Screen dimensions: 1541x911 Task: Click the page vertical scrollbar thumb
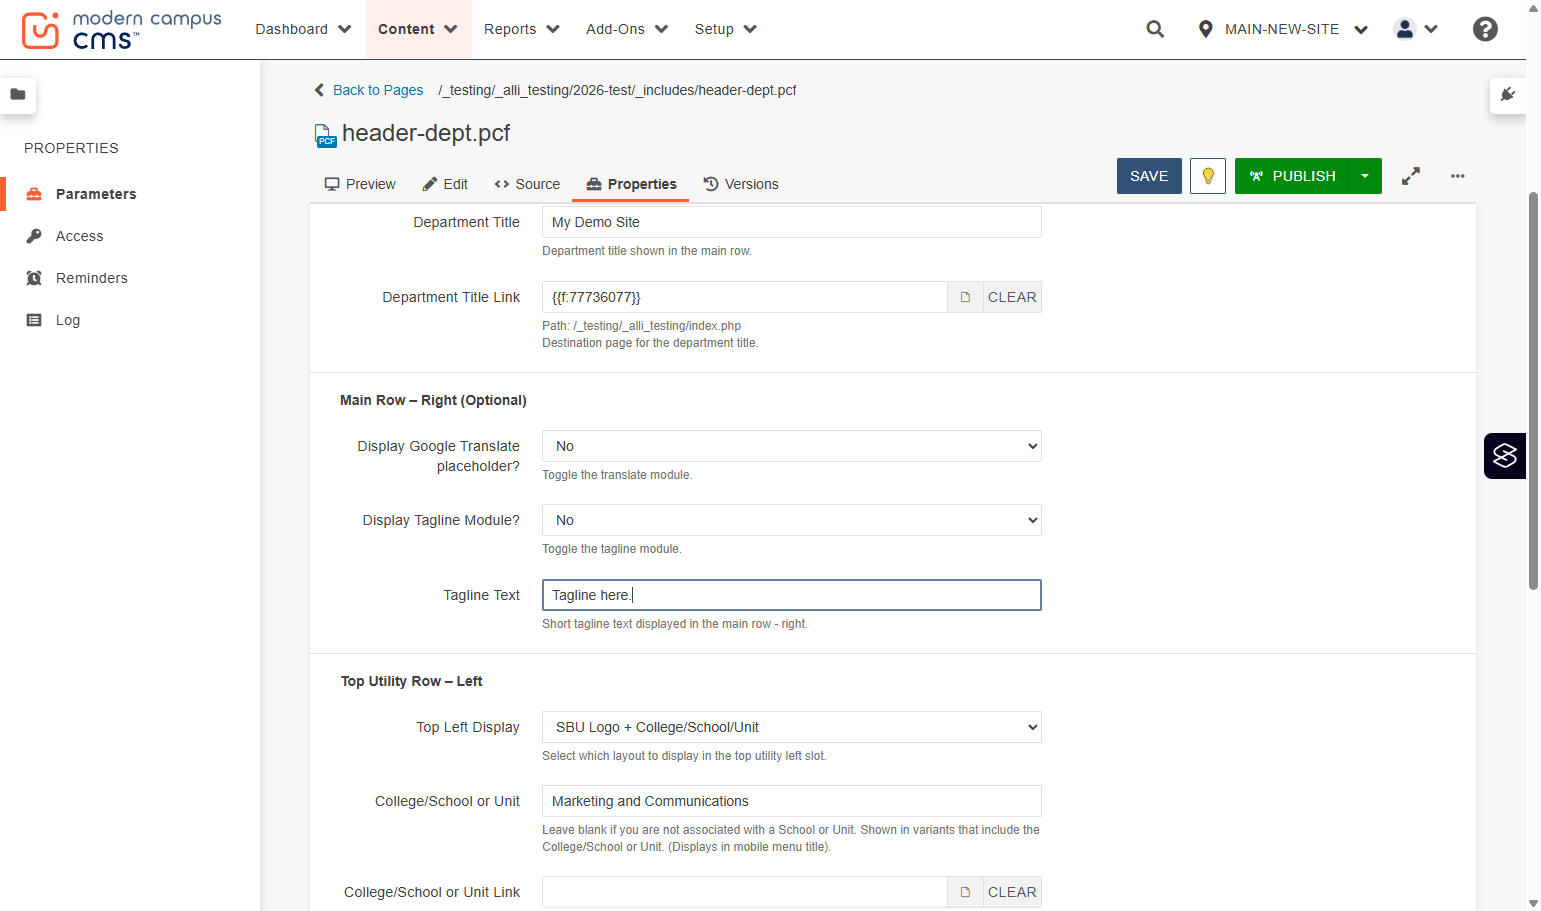tap(1533, 390)
